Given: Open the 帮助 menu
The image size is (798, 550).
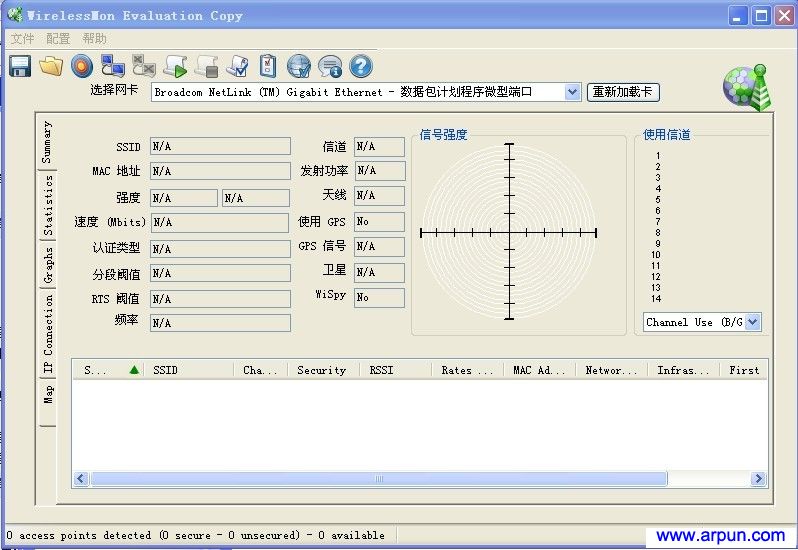Looking at the screenshot, I should pyautogui.click(x=94, y=38).
